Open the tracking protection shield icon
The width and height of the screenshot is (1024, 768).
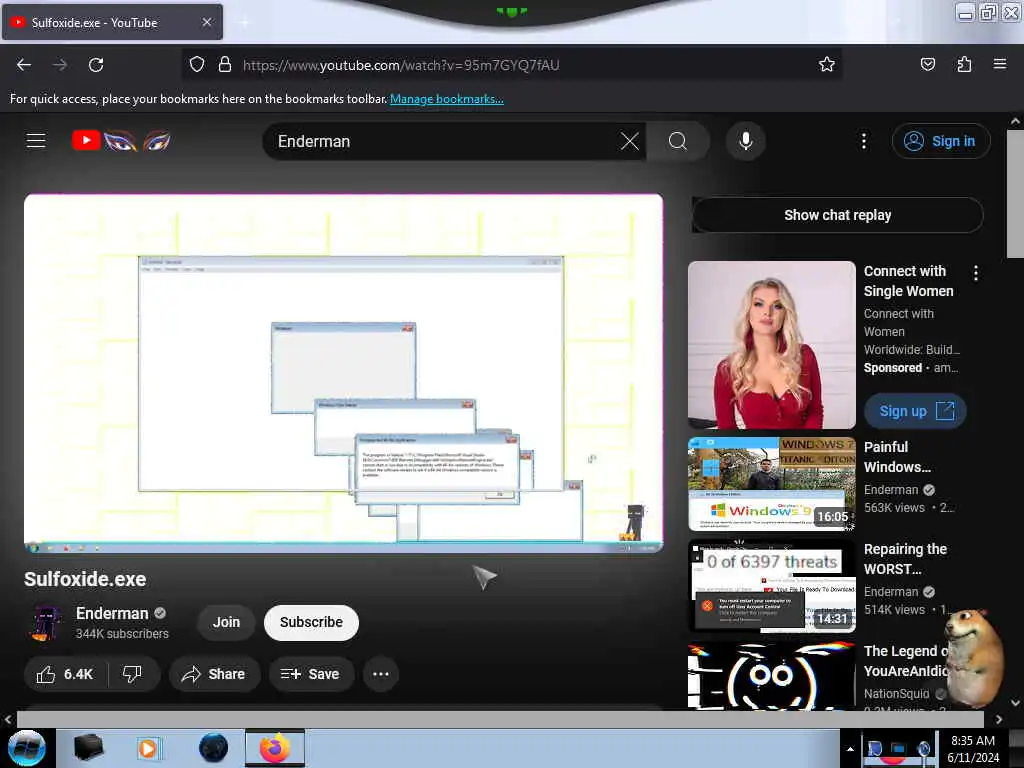point(197,65)
